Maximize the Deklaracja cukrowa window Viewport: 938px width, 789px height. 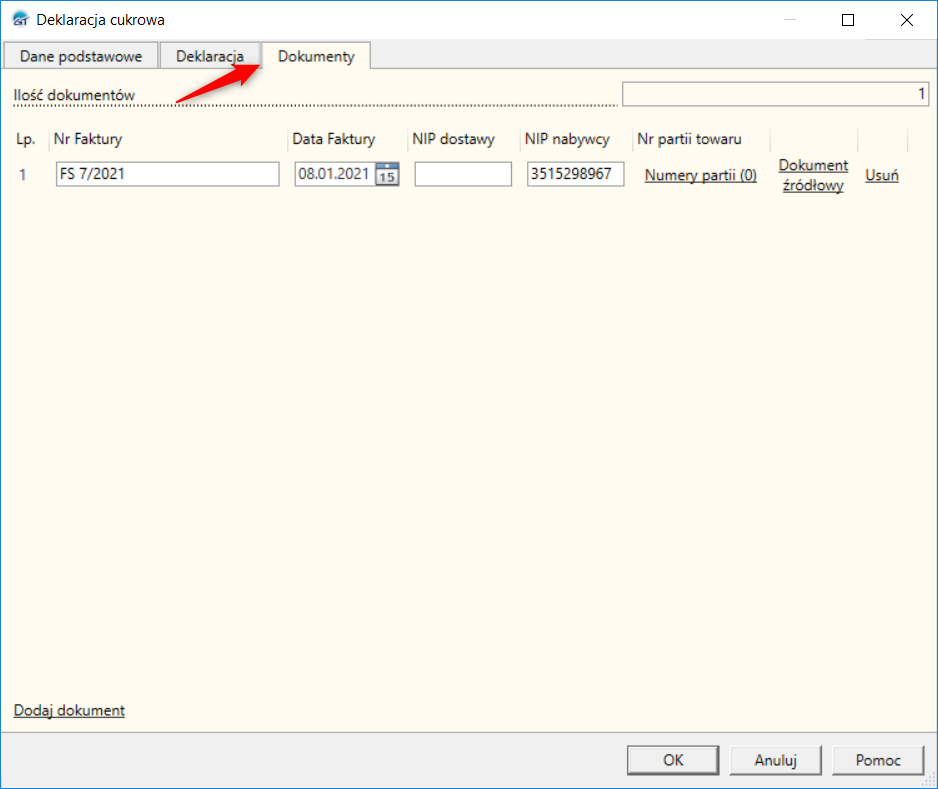[848, 20]
